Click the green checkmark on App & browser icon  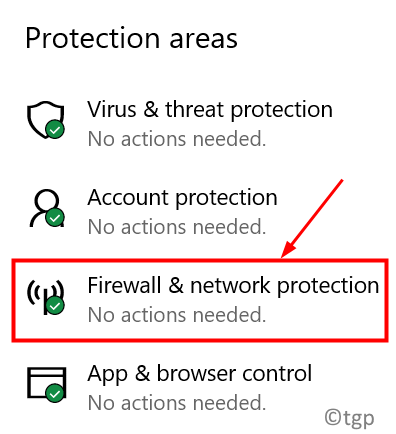(55, 393)
